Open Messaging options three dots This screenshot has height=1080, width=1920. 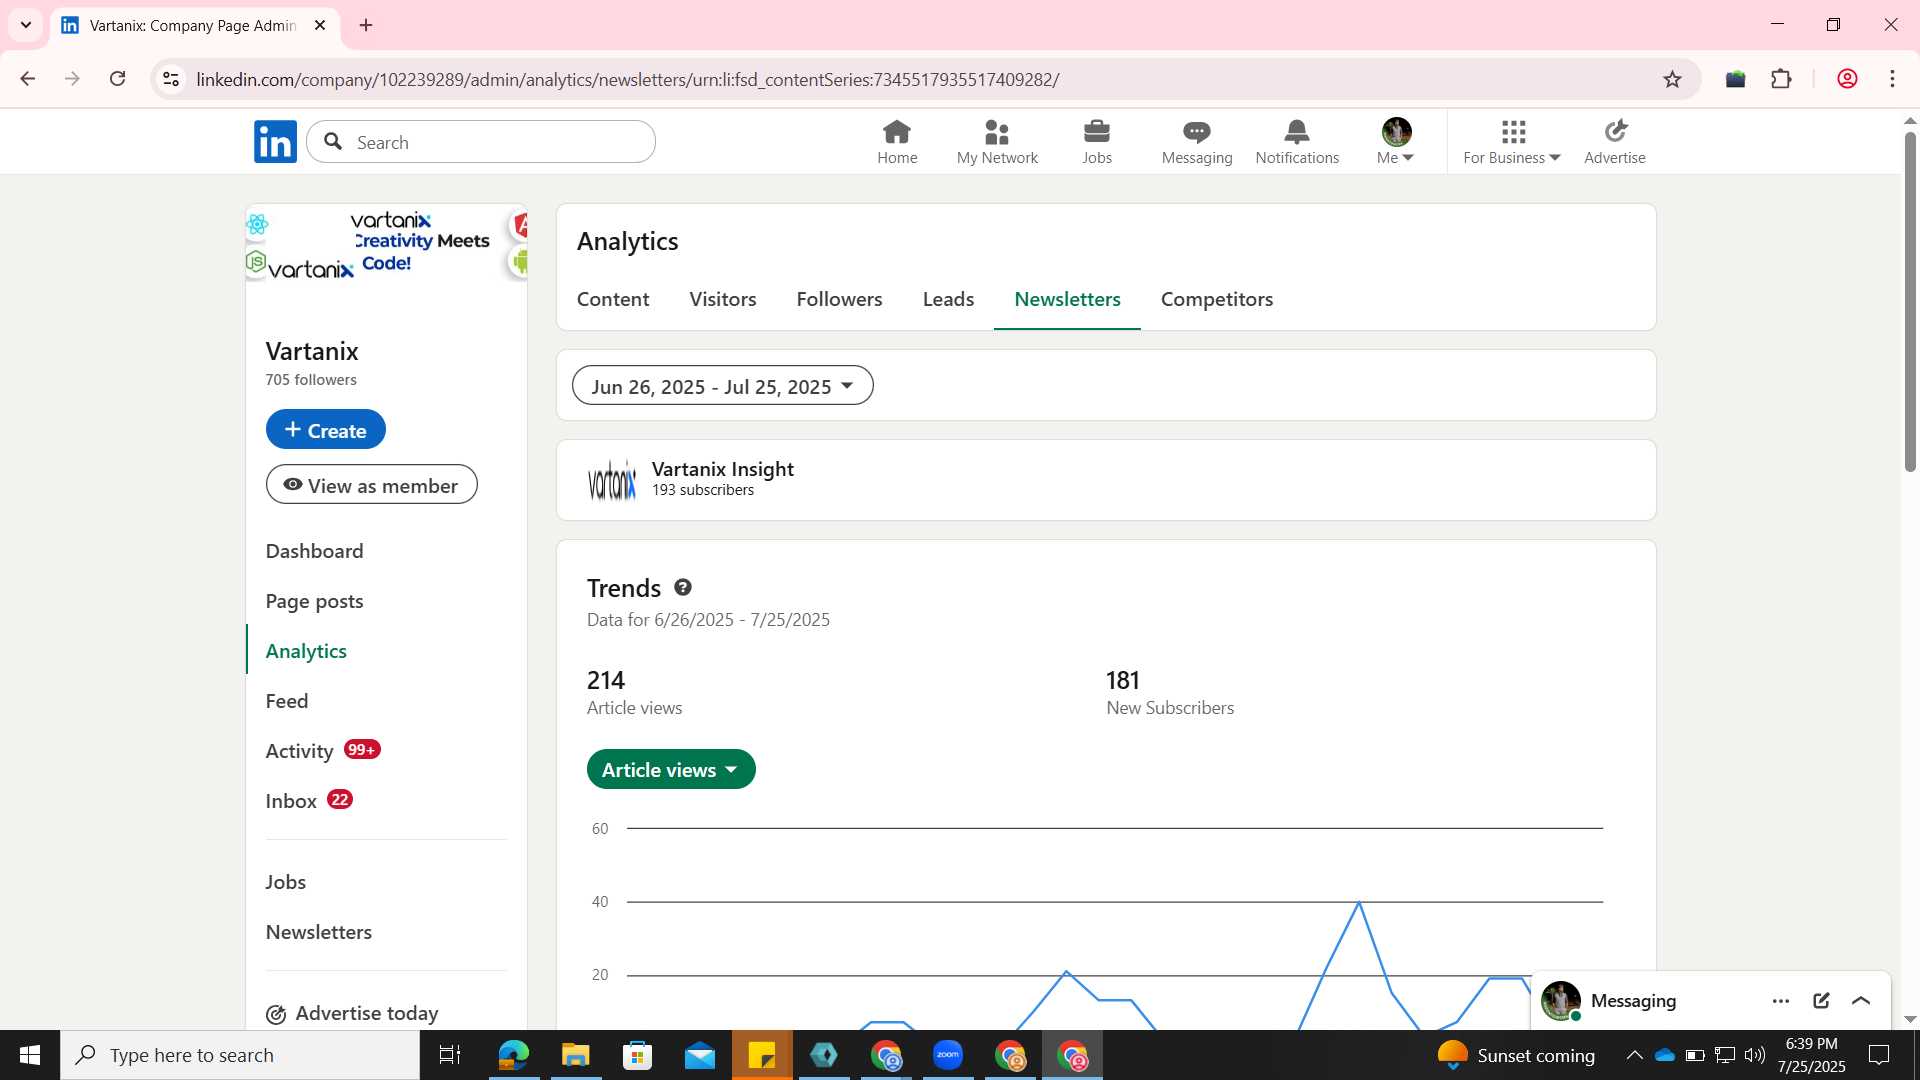click(x=1781, y=1001)
